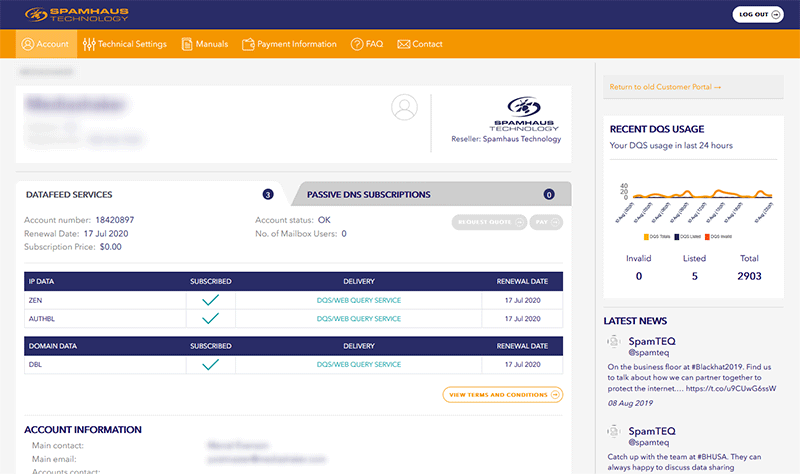Click the Spamhaus Technology header logo
Image resolution: width=800 pixels, height=474 pixels.
pyautogui.click(x=77, y=14)
